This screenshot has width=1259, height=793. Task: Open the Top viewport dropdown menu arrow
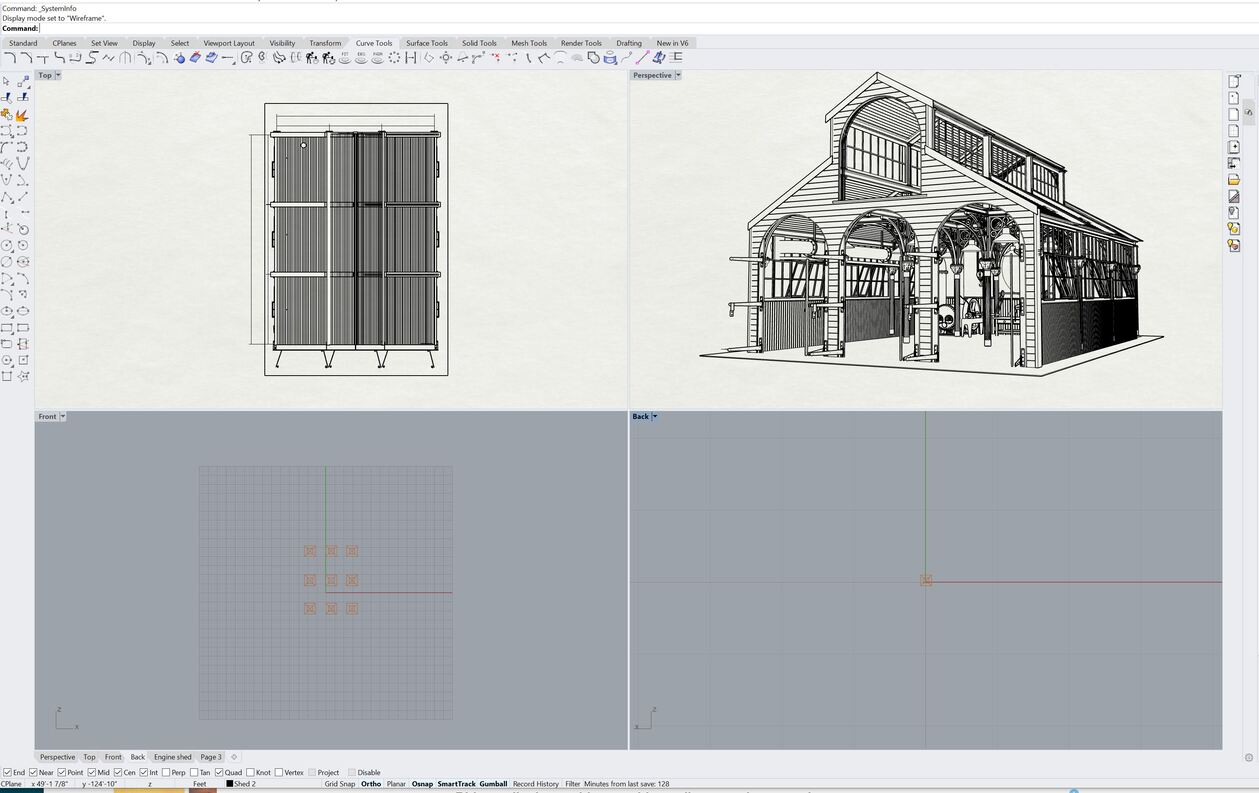pyautogui.click(x=58, y=75)
